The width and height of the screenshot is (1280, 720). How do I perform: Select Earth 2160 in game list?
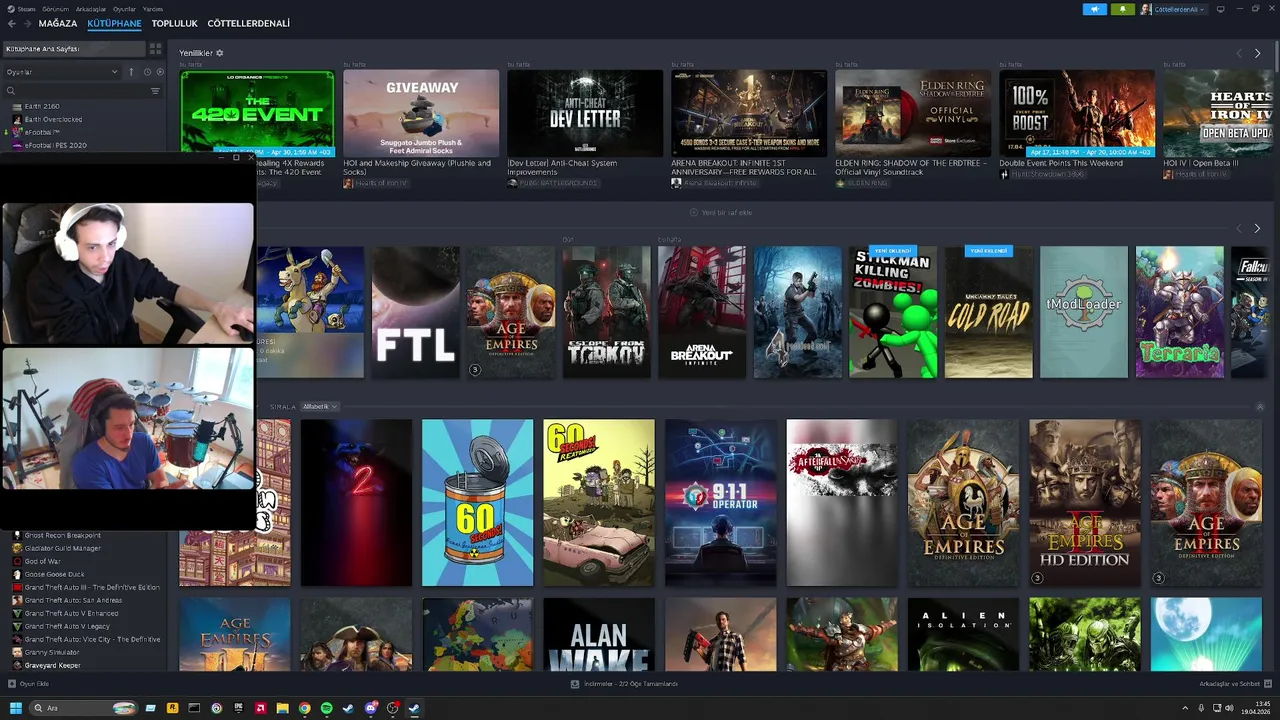coord(42,106)
